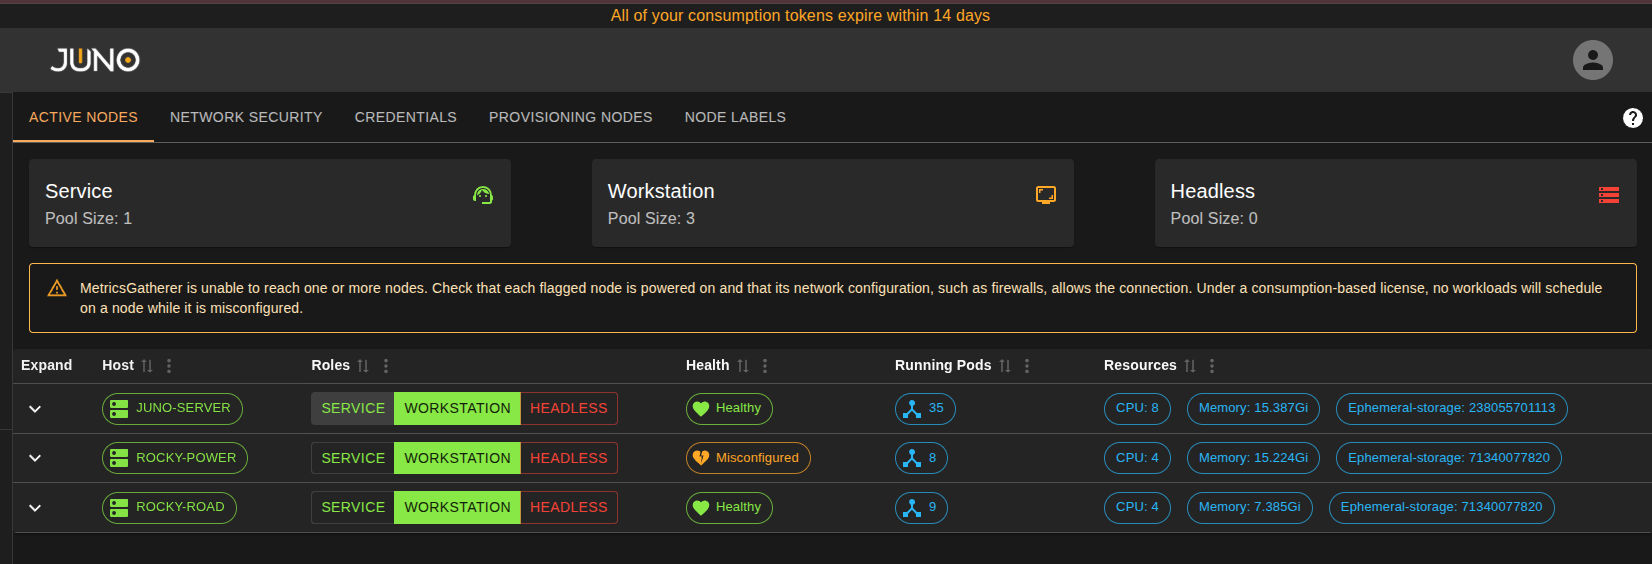This screenshot has width=1652, height=564.
Task: Expand the JUNO-SERVER row
Action: coord(35,409)
